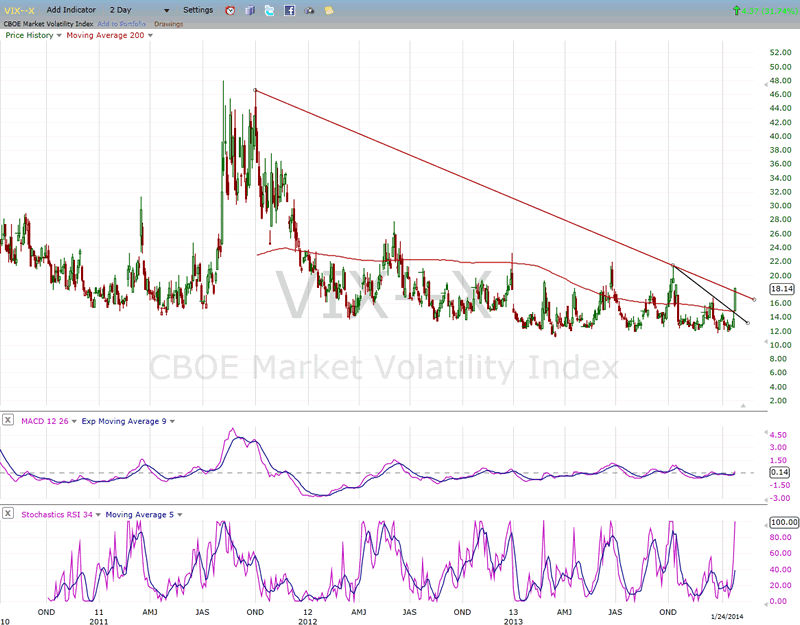
Task: Click the 4.50 MACD scale label
Action: [x=778, y=435]
